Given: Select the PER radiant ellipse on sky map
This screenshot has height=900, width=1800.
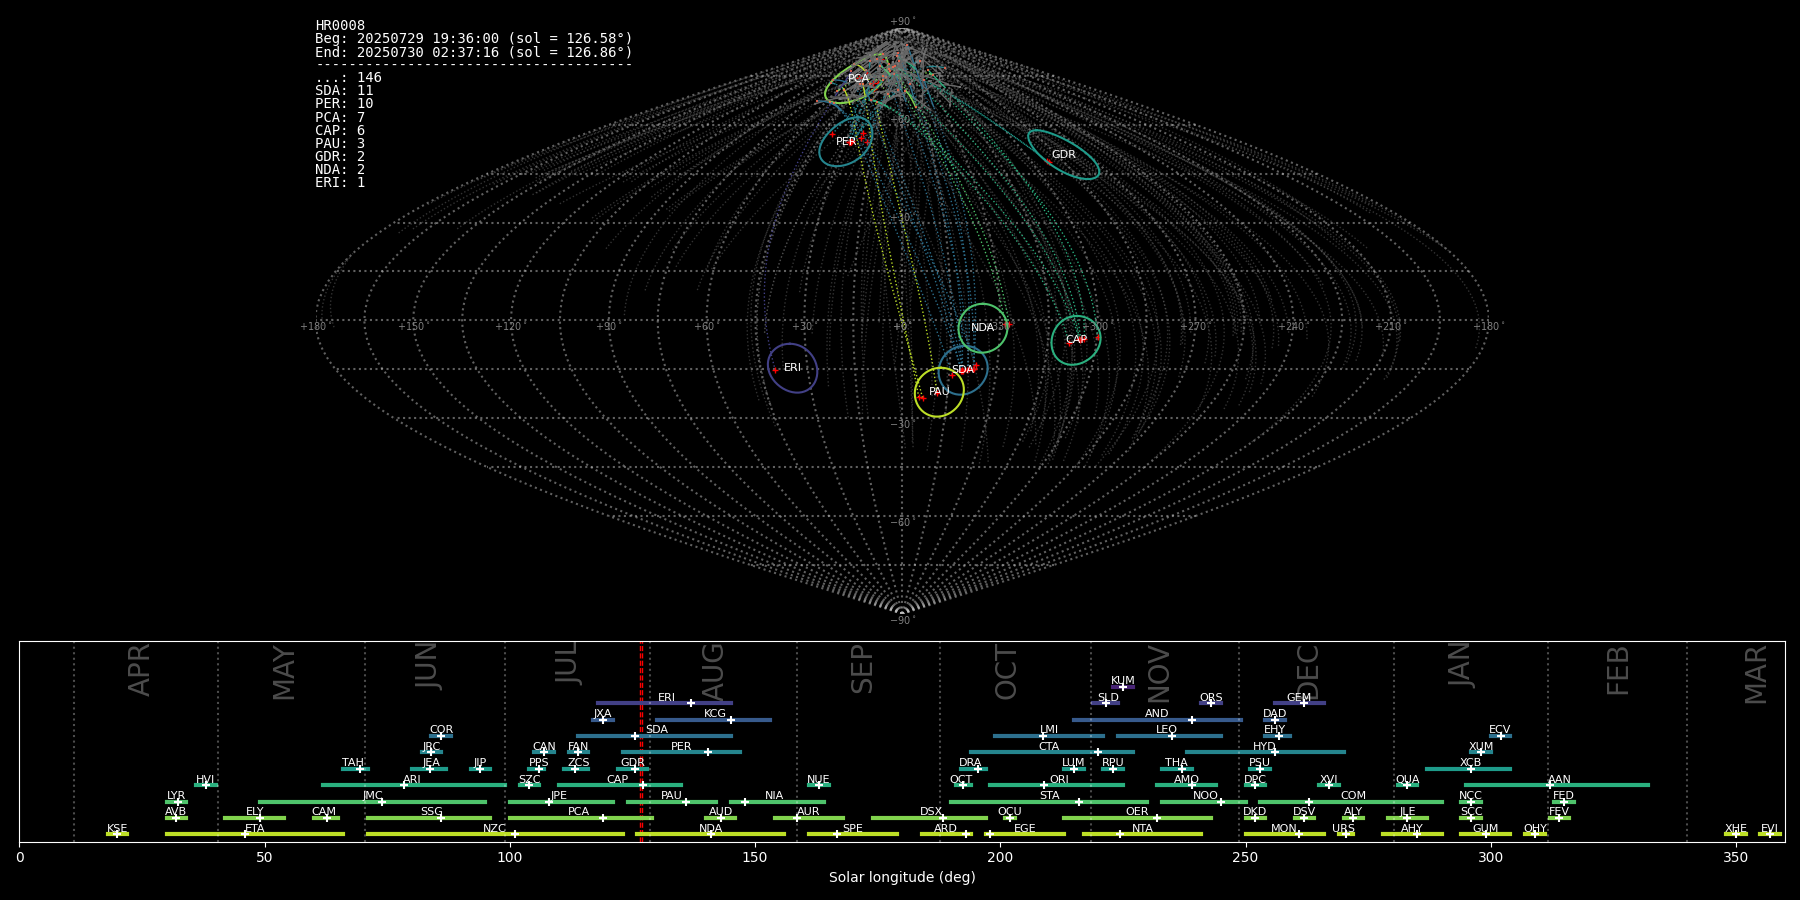Looking at the screenshot, I should (845, 141).
